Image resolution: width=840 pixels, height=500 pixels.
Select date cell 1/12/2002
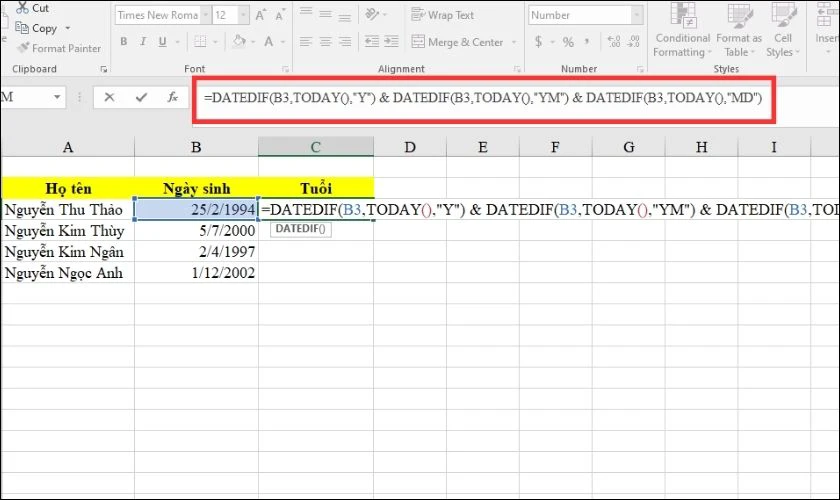196,273
